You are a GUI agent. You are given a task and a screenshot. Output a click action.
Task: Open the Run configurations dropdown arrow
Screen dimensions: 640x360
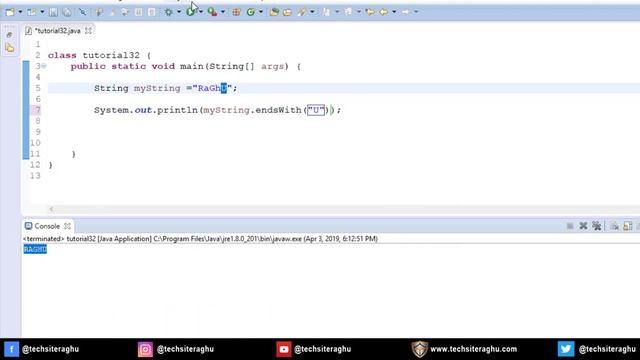point(201,12)
